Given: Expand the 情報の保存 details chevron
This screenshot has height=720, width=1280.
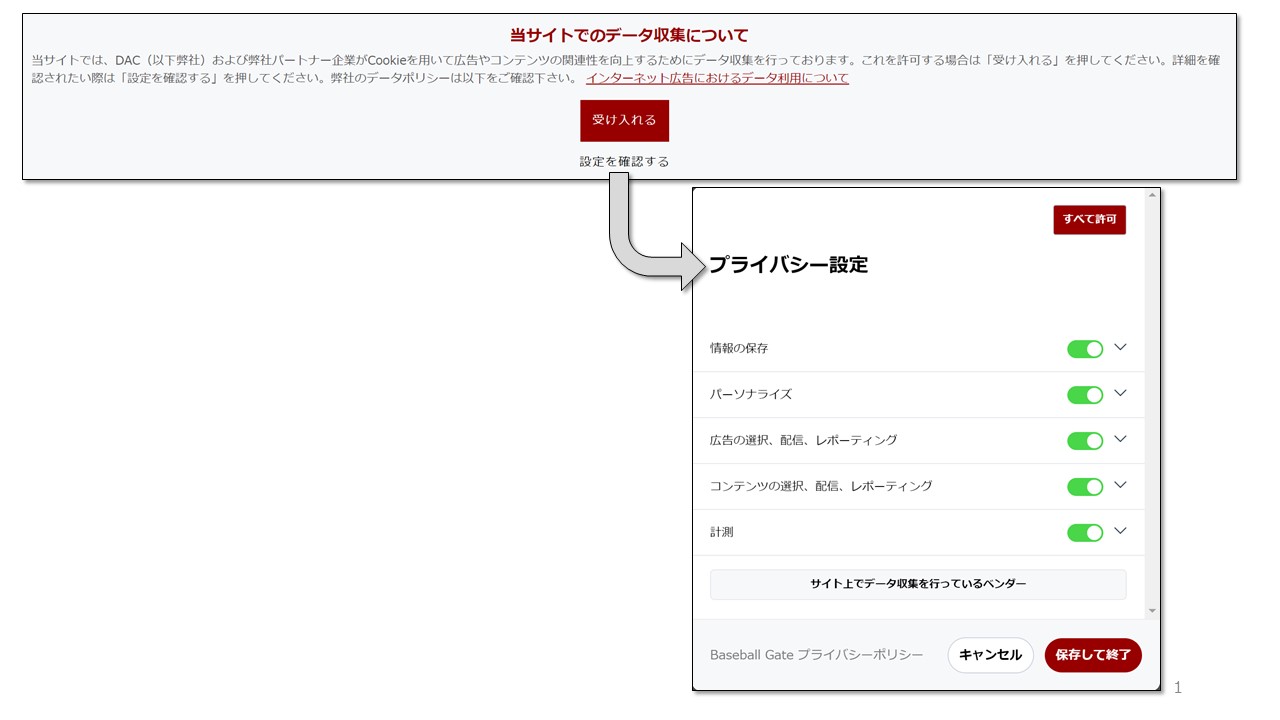Looking at the screenshot, I should click(1120, 348).
